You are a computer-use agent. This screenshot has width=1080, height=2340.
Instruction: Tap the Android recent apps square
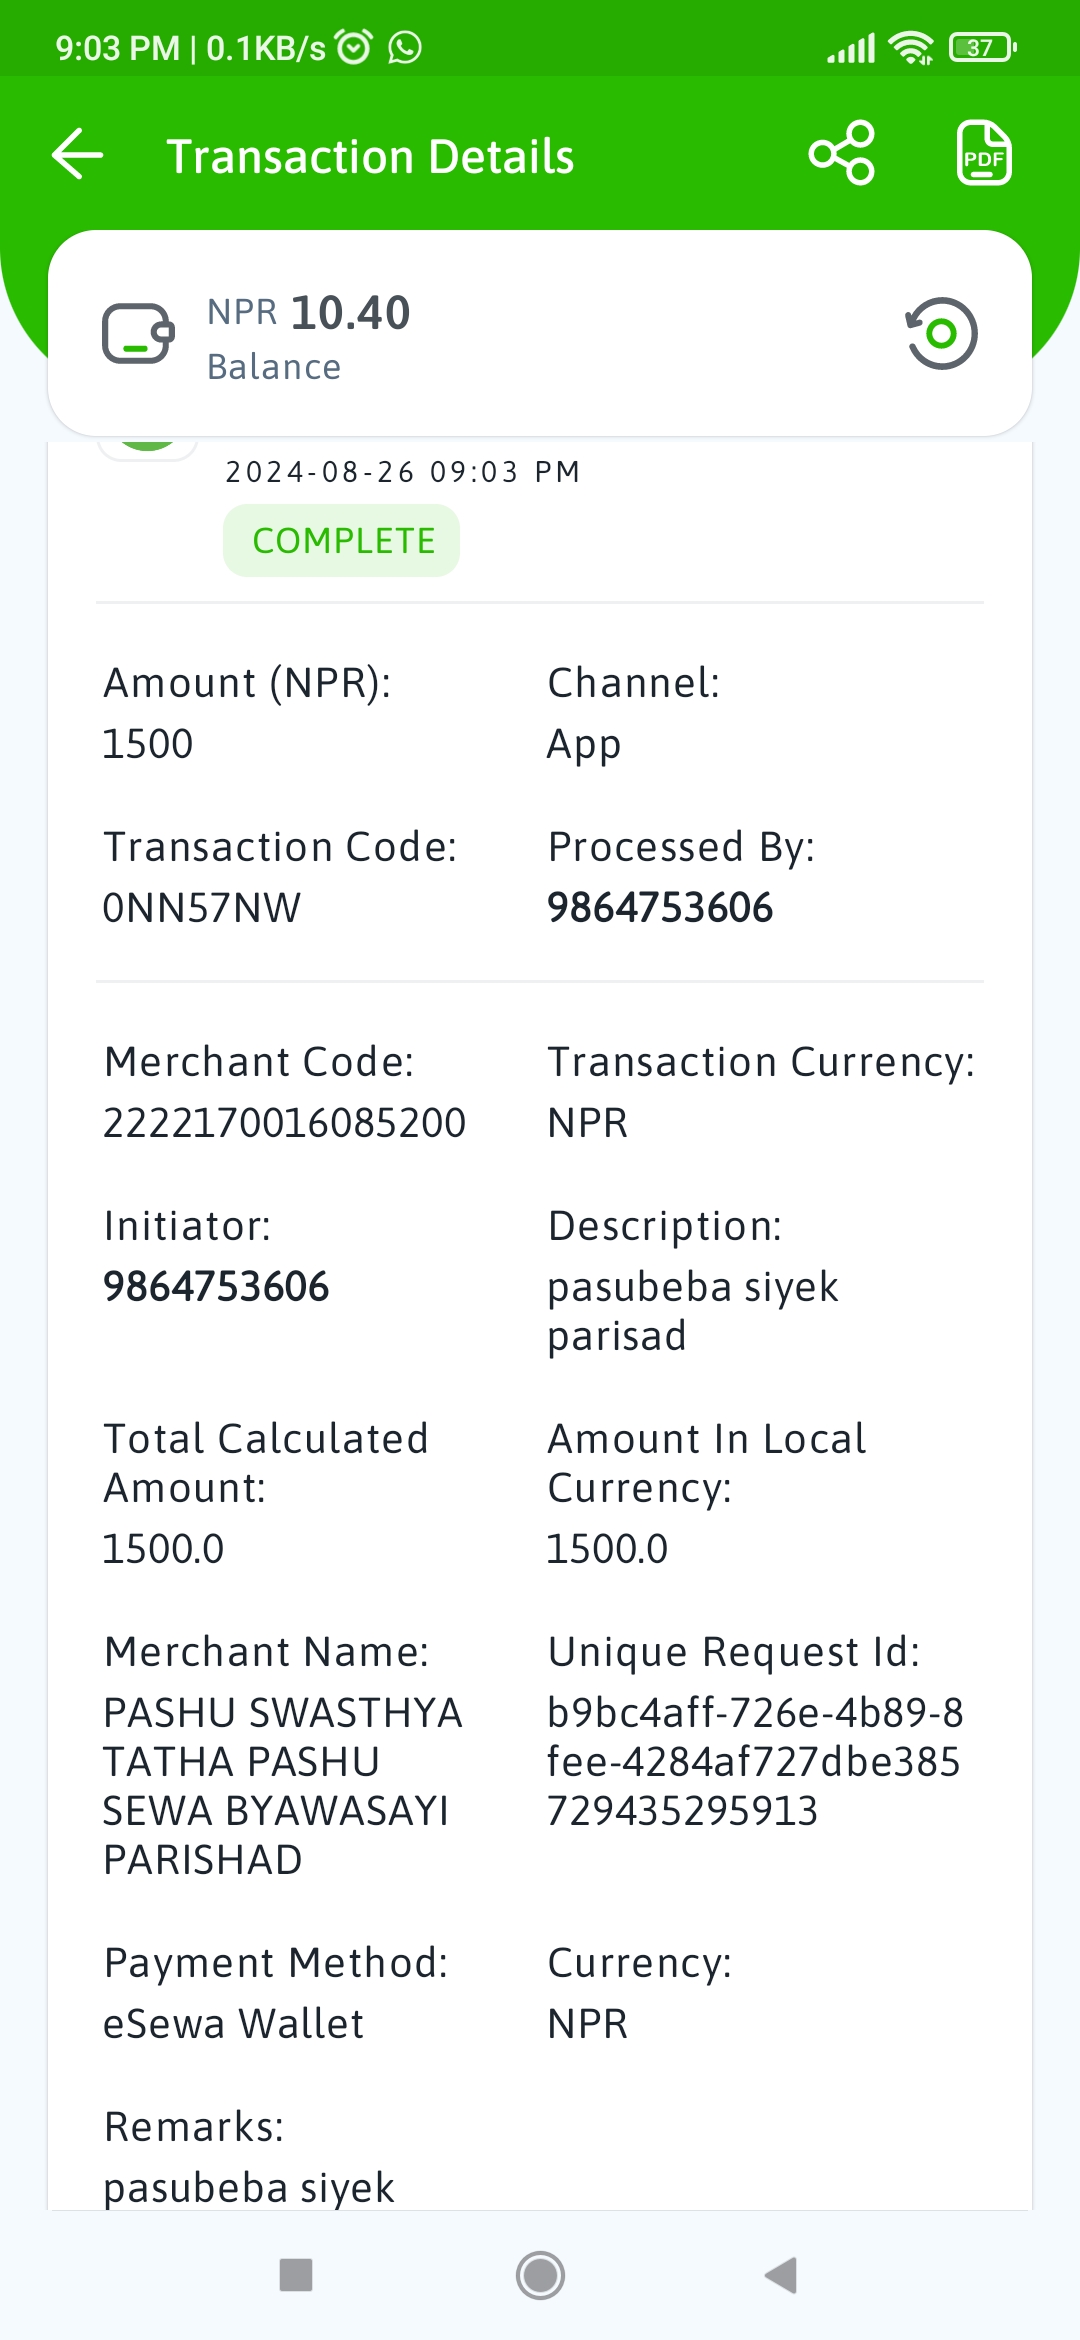tap(296, 2275)
